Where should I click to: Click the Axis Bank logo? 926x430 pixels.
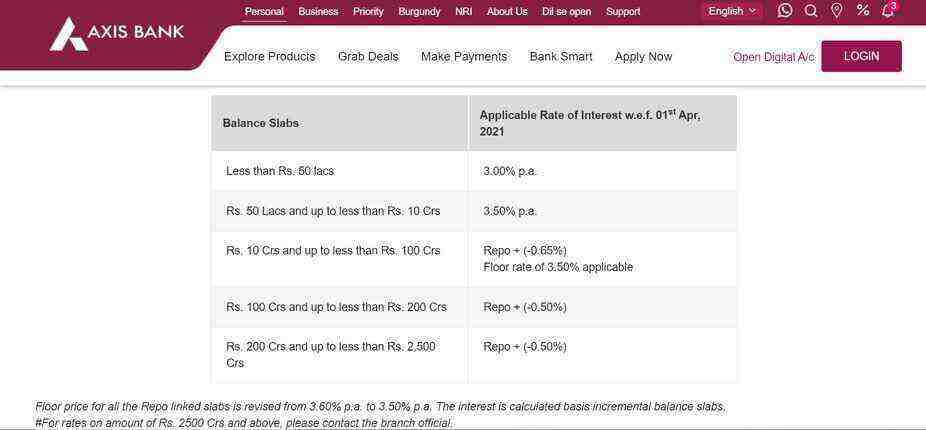point(116,34)
